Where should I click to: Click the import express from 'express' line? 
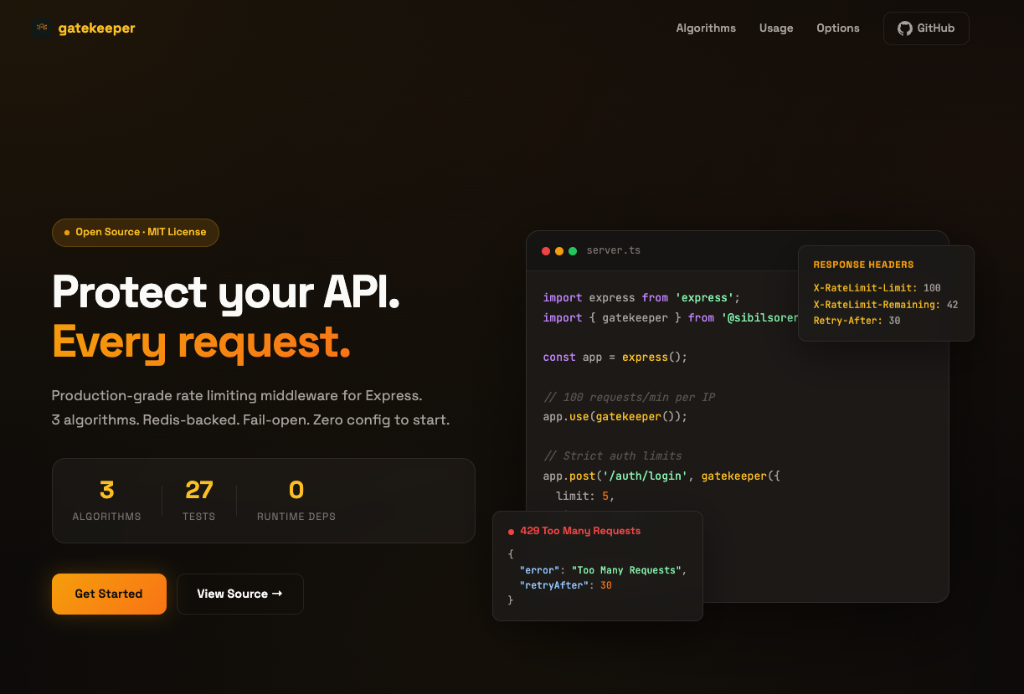(x=641, y=298)
